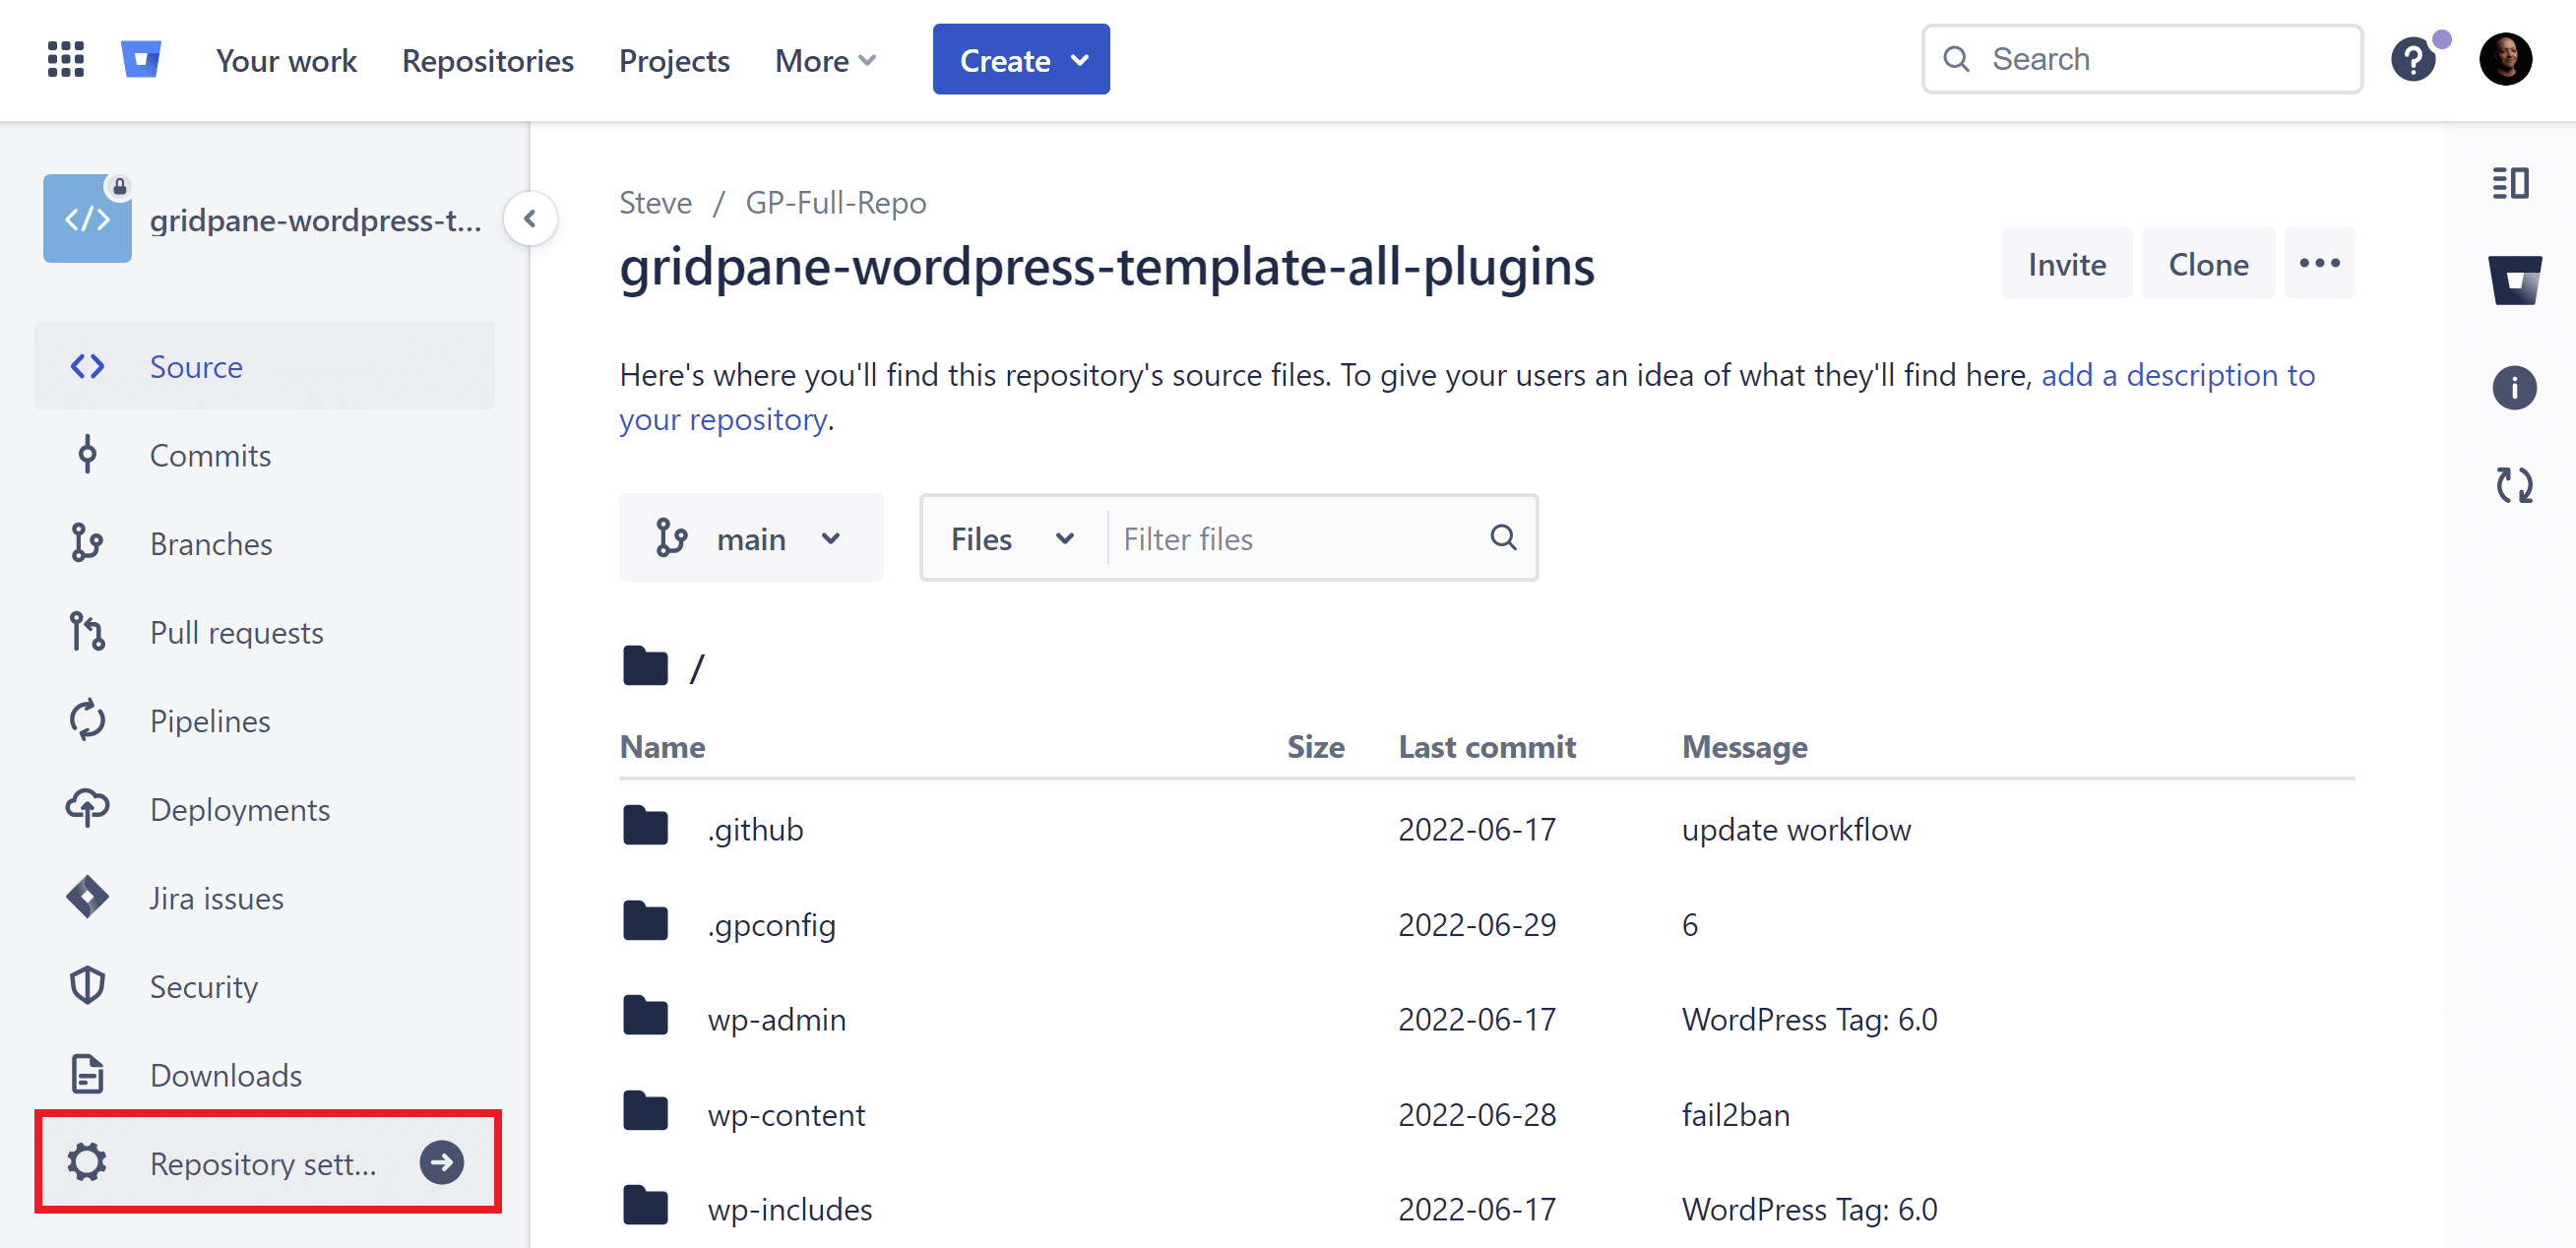Image resolution: width=2576 pixels, height=1248 pixels.
Task: Click the root folder icon
Action: [645, 666]
